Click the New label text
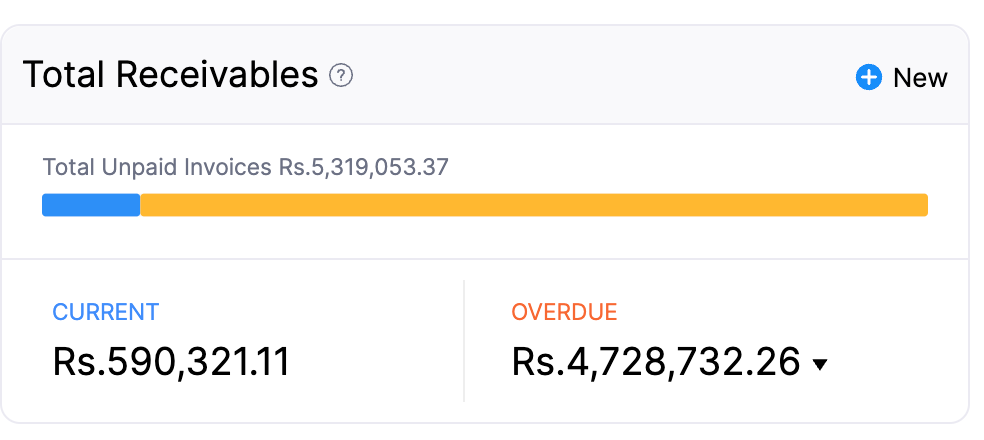Viewport: 984px width, 440px height. 920,78
